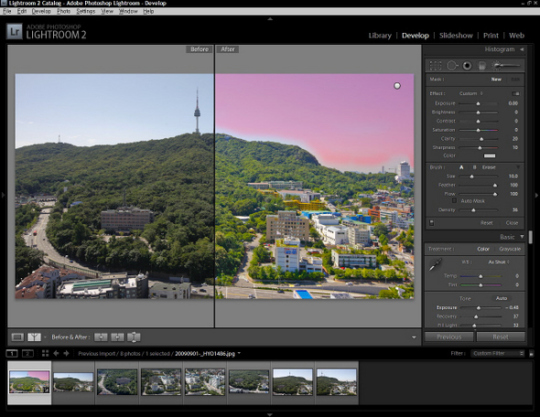
Task: Enable the Auto Mask checkbox
Action: coord(454,201)
